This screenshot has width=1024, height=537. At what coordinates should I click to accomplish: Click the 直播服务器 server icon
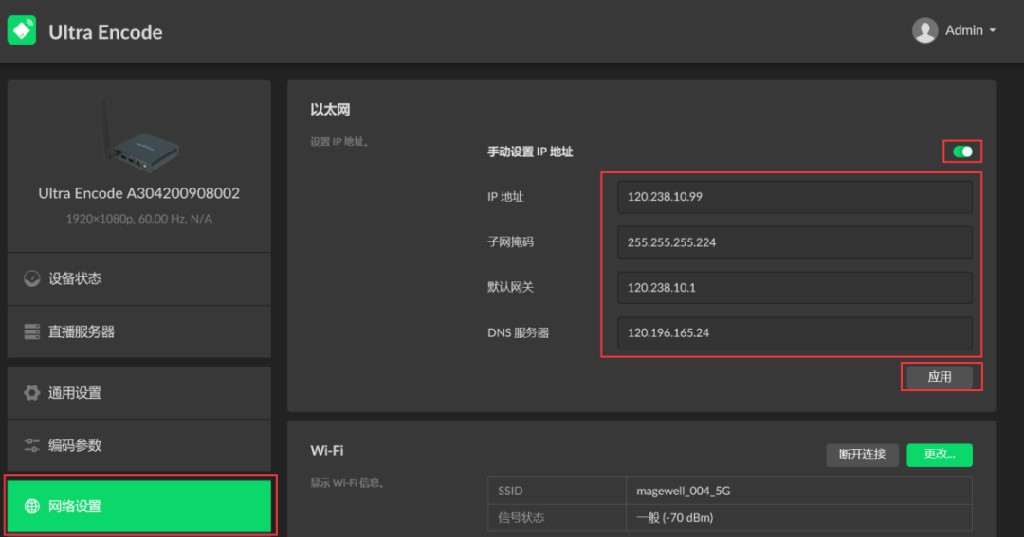(32, 332)
